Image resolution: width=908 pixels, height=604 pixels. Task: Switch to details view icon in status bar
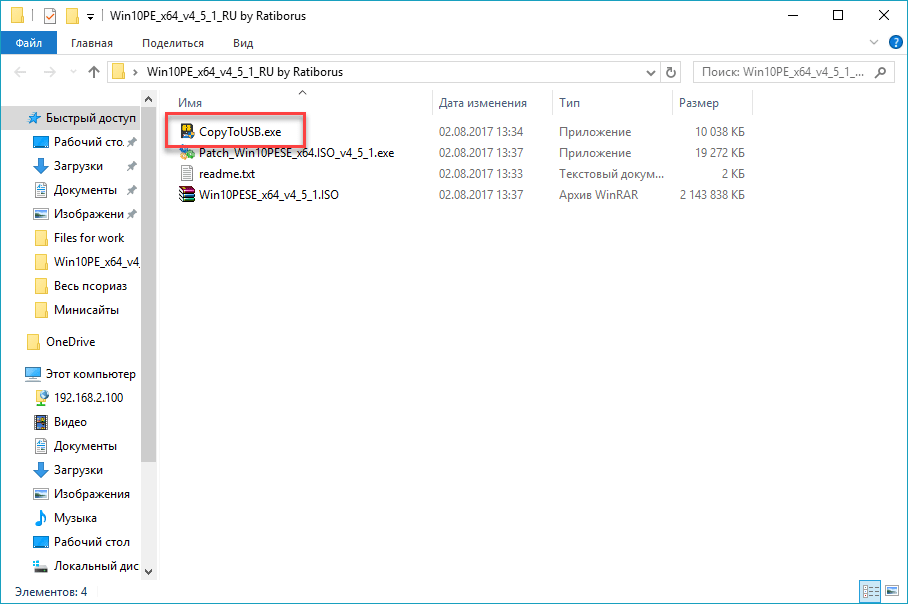point(870,591)
